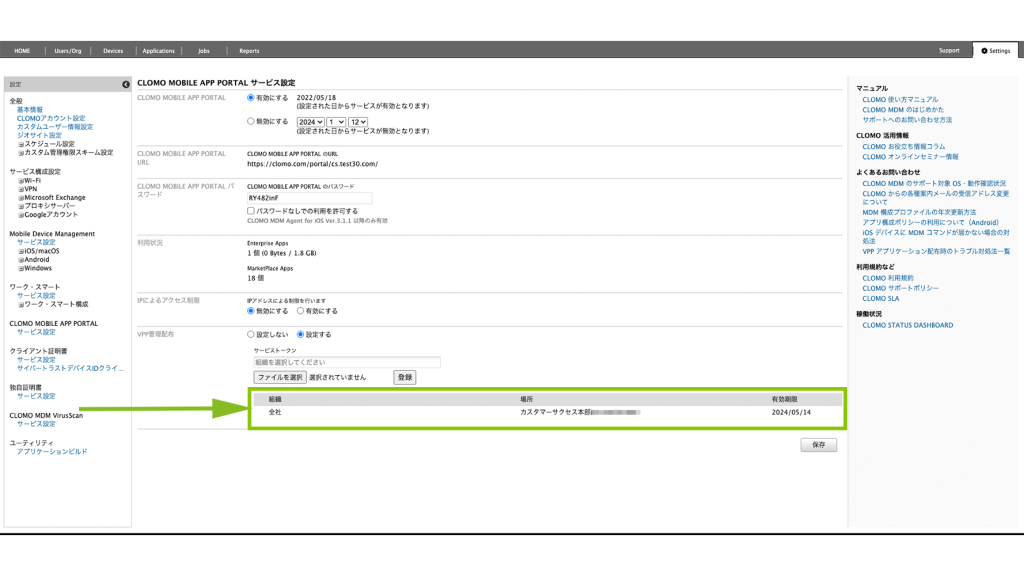Collapse the 設定 sidebar with the arrow icon

click(125, 84)
